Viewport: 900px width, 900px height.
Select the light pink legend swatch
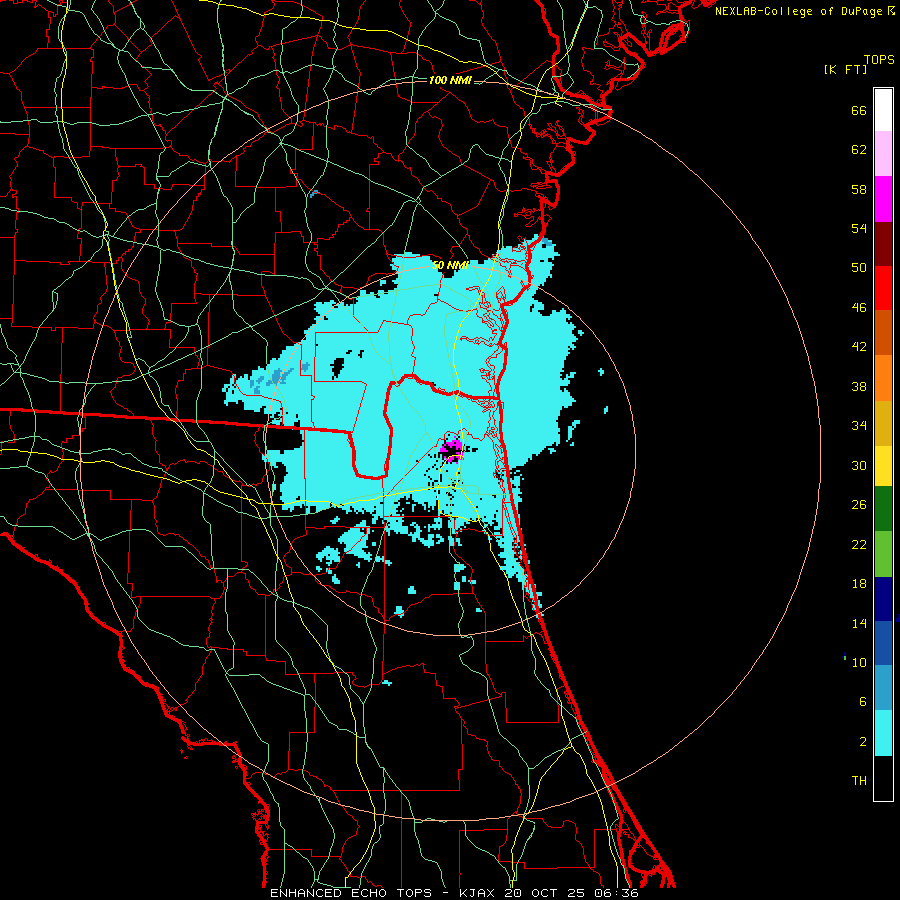883,153
